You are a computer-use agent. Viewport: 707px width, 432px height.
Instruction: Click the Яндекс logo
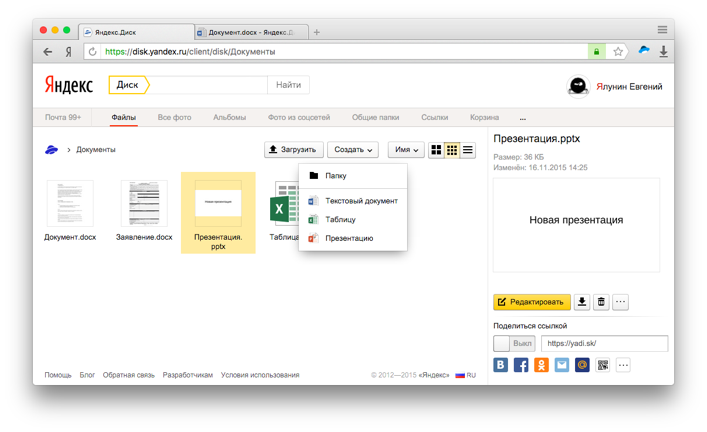[69, 85]
